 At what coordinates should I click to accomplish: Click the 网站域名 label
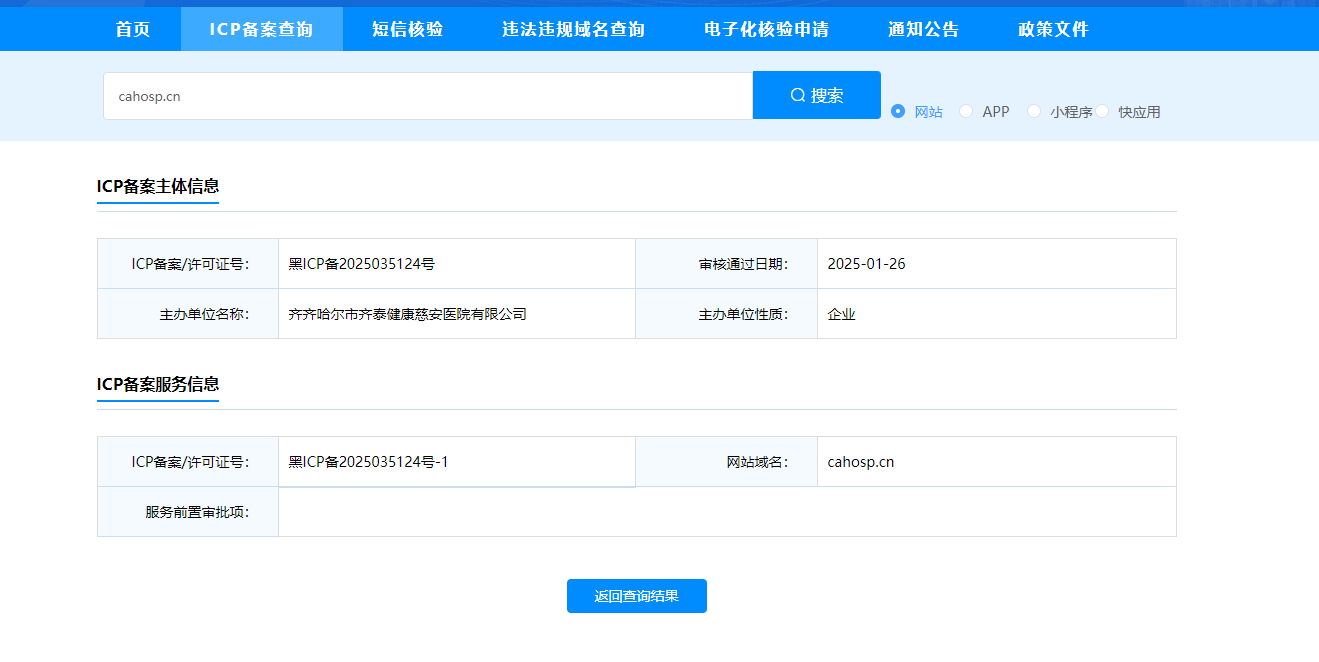point(758,462)
